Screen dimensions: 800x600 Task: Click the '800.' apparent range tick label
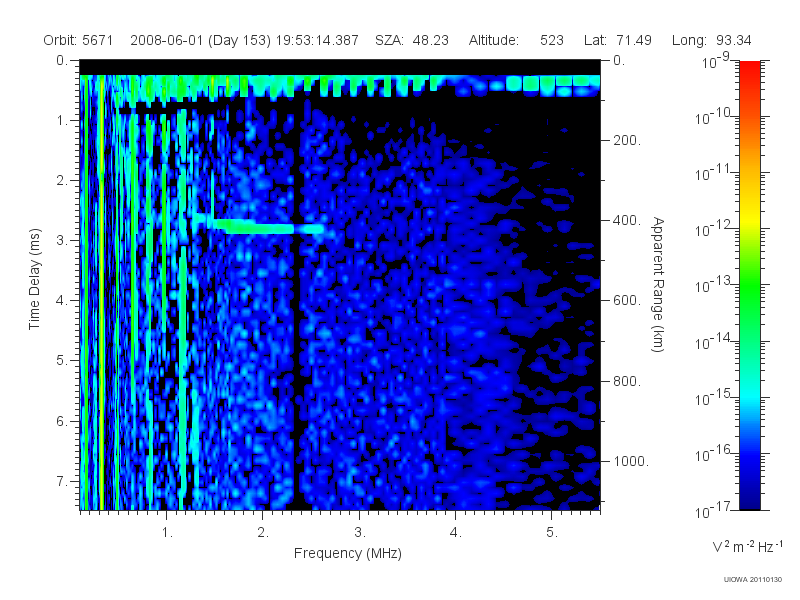pos(627,381)
